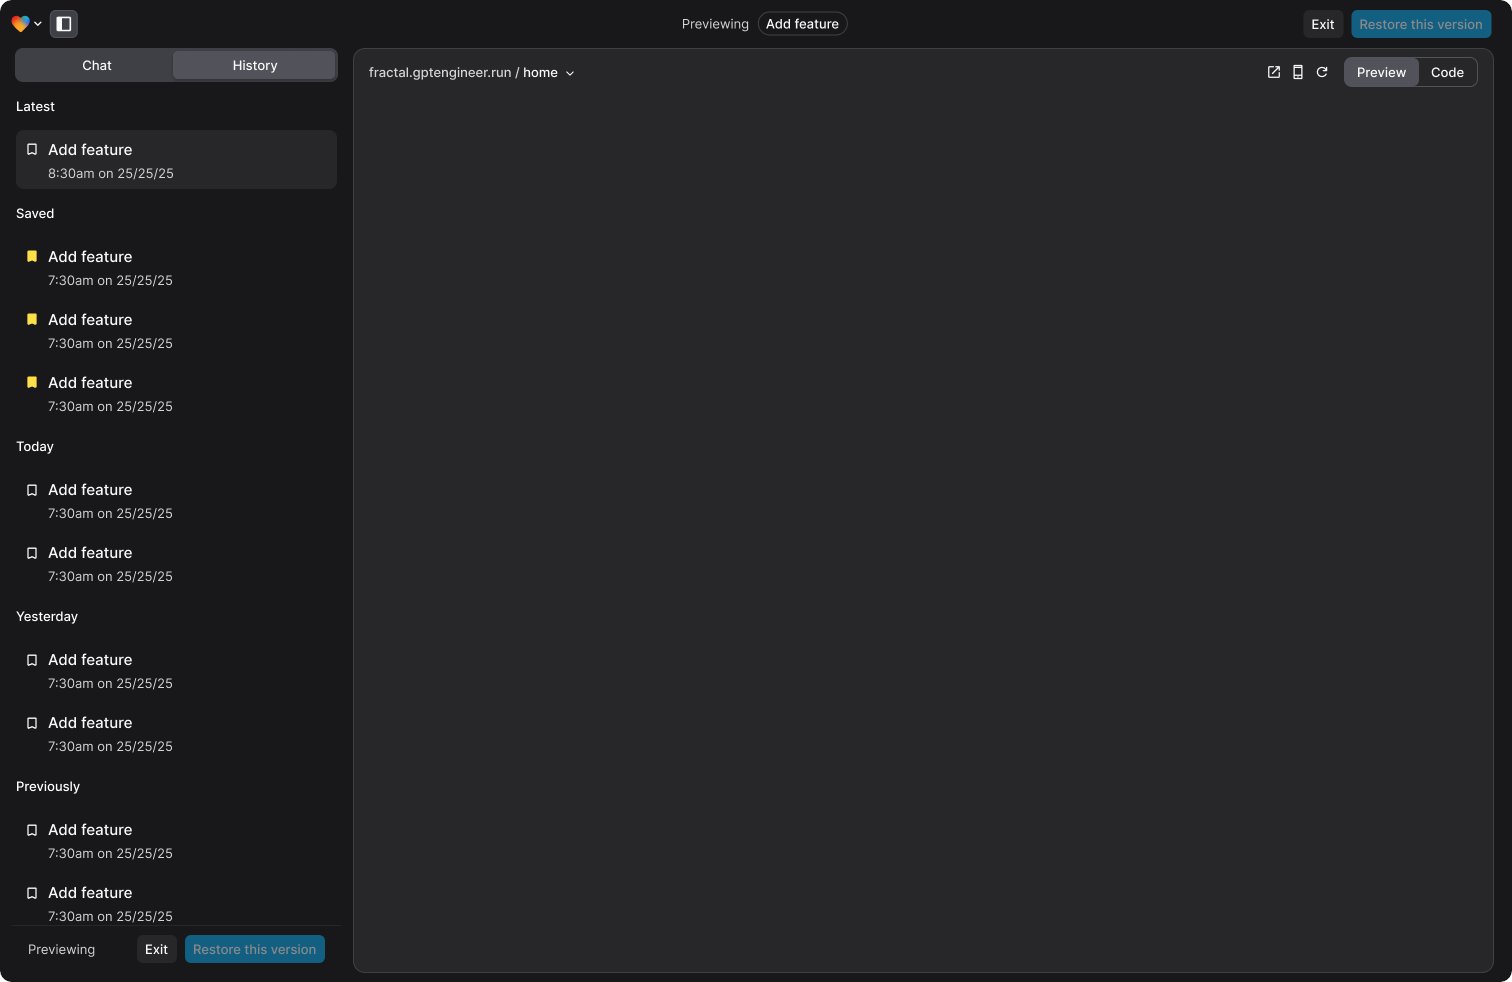This screenshot has height=982, width=1512.
Task: Expand the project menu next to the heart logo
Action: pos(38,23)
